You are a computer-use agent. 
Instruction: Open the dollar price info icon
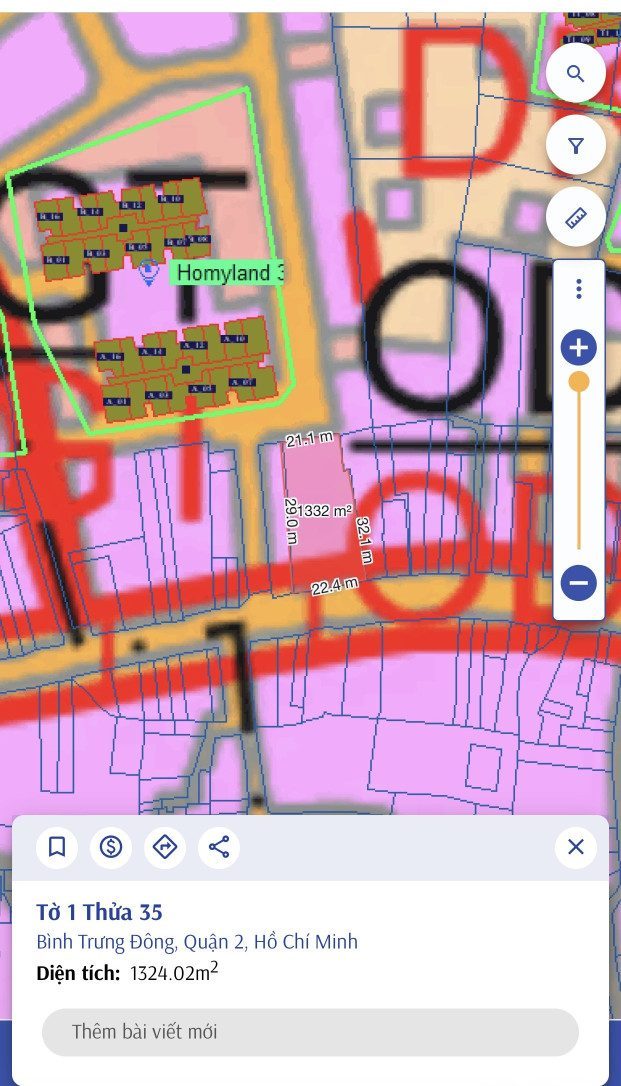click(x=111, y=847)
